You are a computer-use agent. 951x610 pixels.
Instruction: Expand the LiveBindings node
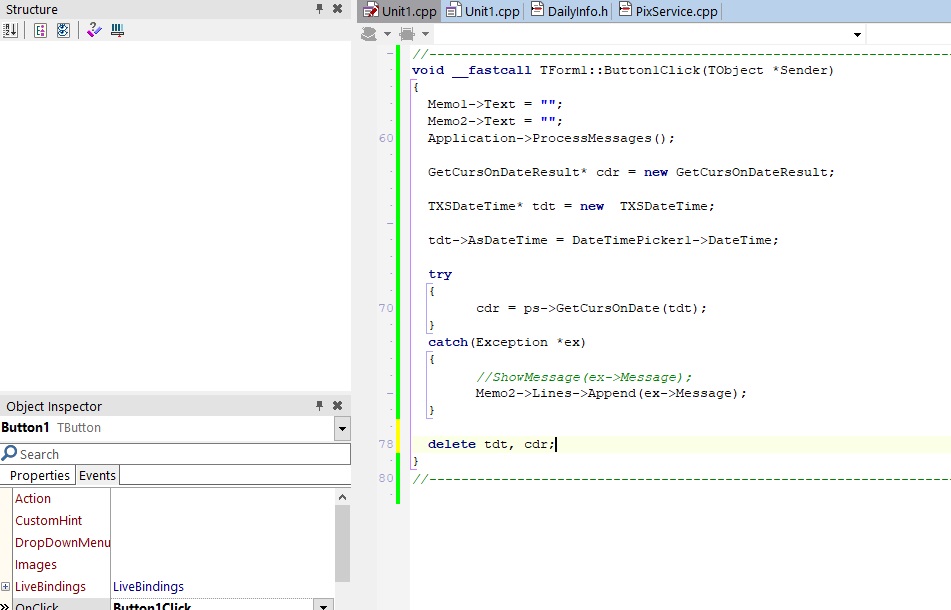[x=5, y=586]
